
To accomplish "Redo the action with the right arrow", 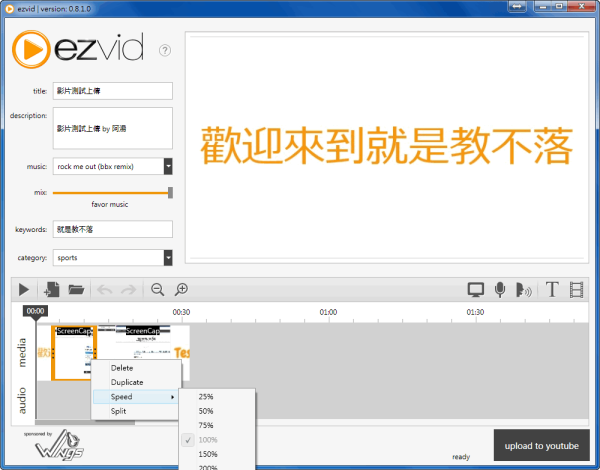I will (129, 290).
